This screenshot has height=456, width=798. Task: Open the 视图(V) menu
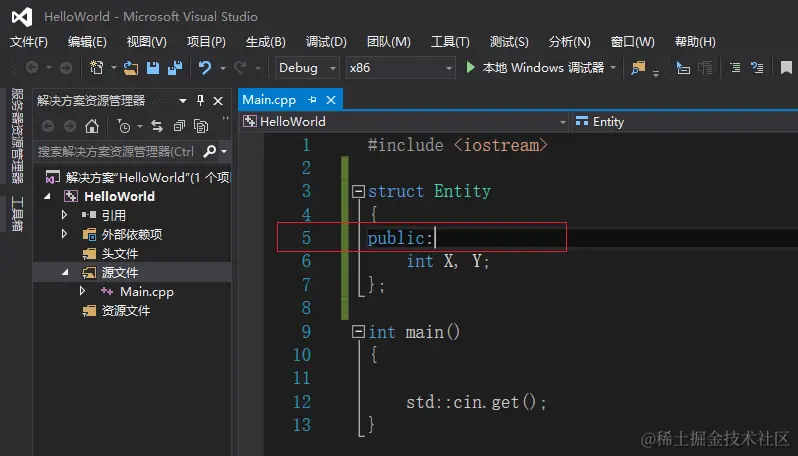(x=147, y=42)
